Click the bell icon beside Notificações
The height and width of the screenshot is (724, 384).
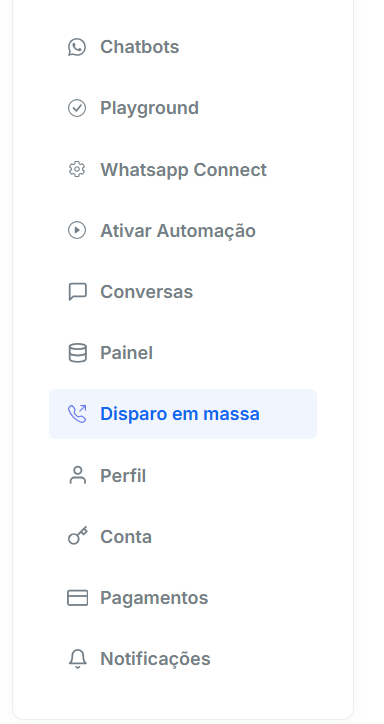78,659
